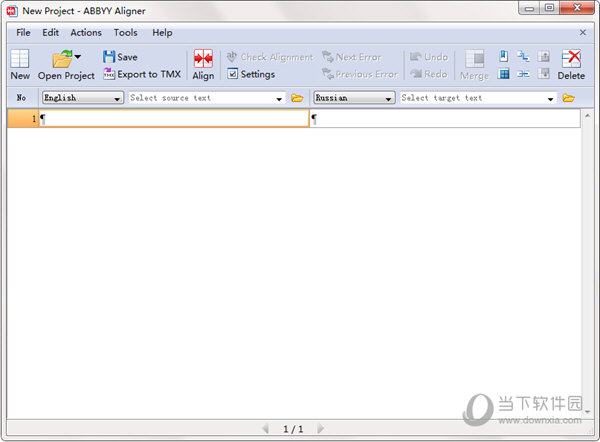Viewport: 600px width, 442px height.
Task: Go to next page arrow
Action: click(321, 429)
